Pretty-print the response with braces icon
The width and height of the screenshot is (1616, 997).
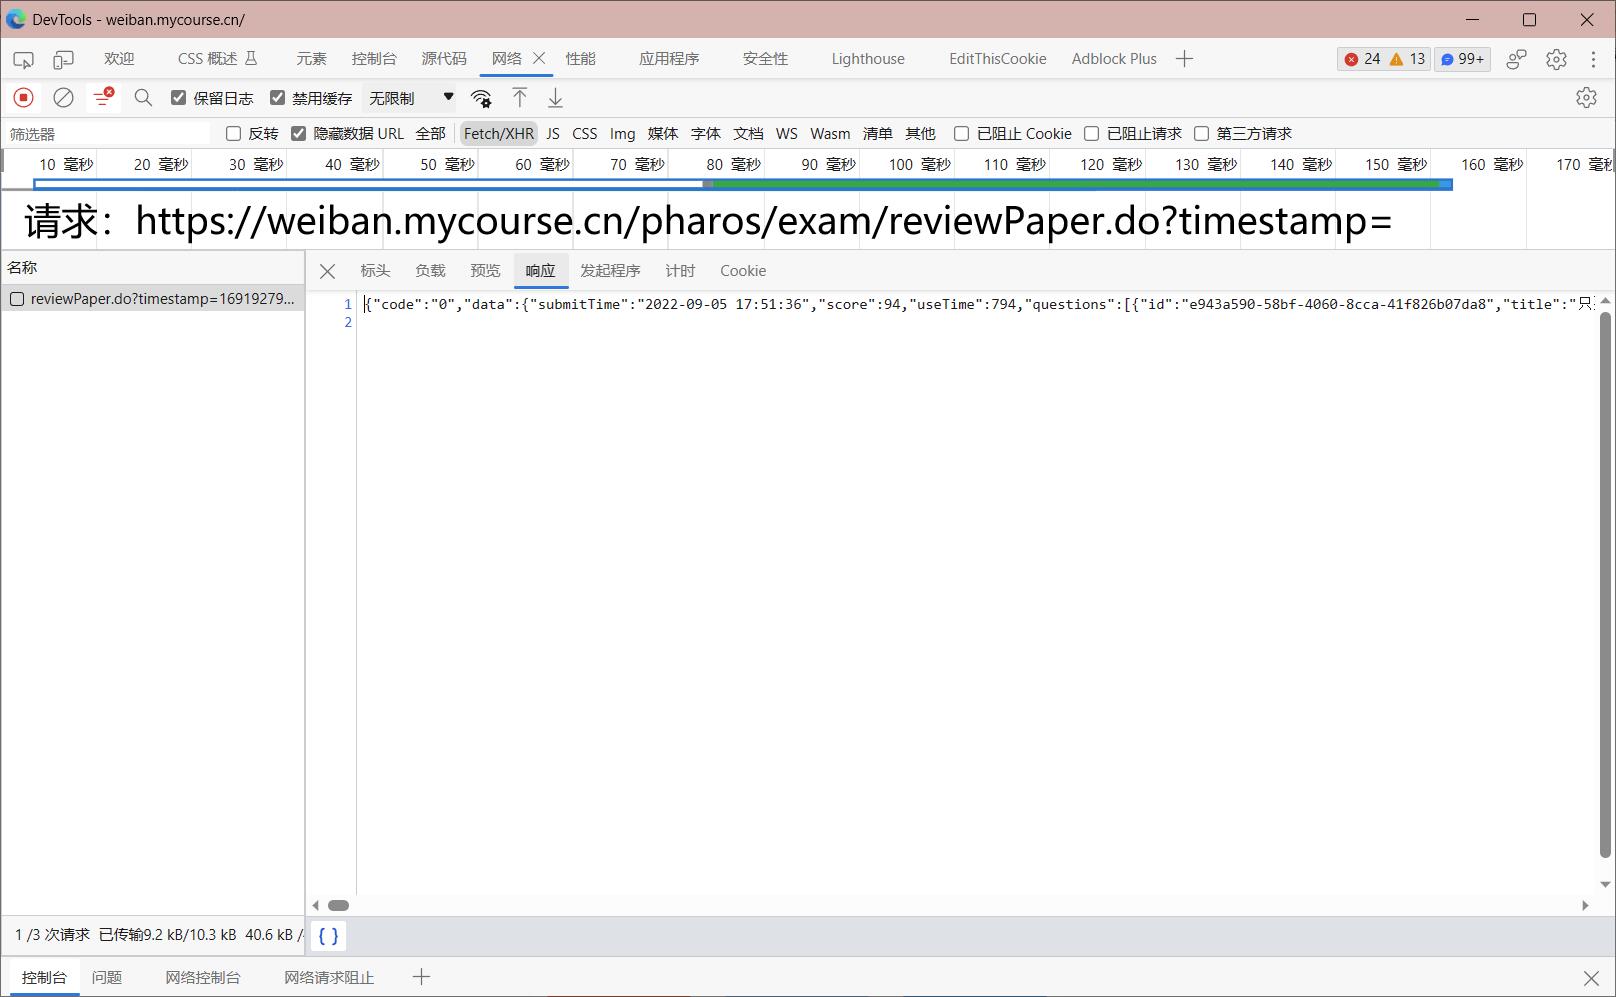coord(328,936)
